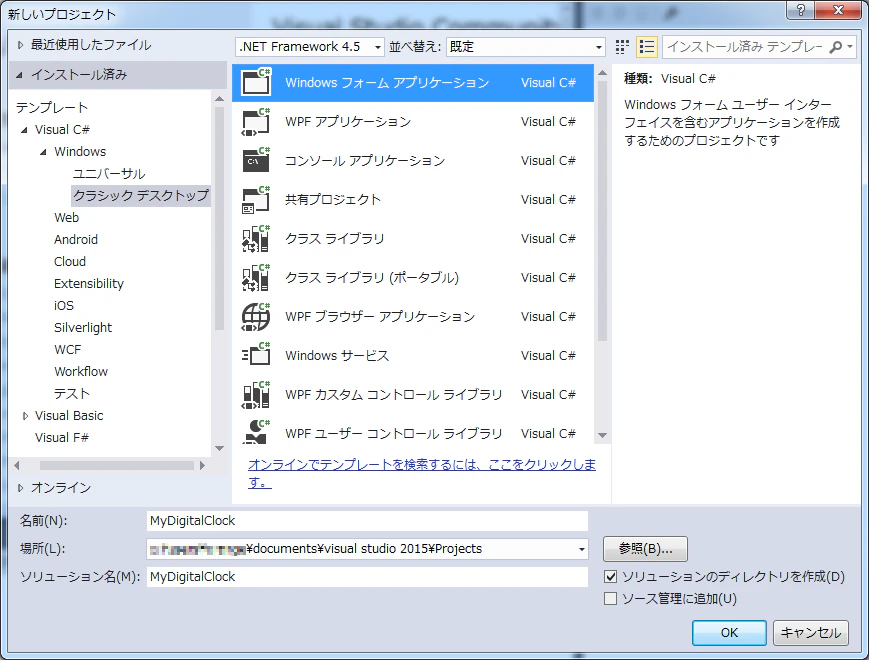Select the Android template category

[x=76, y=239]
